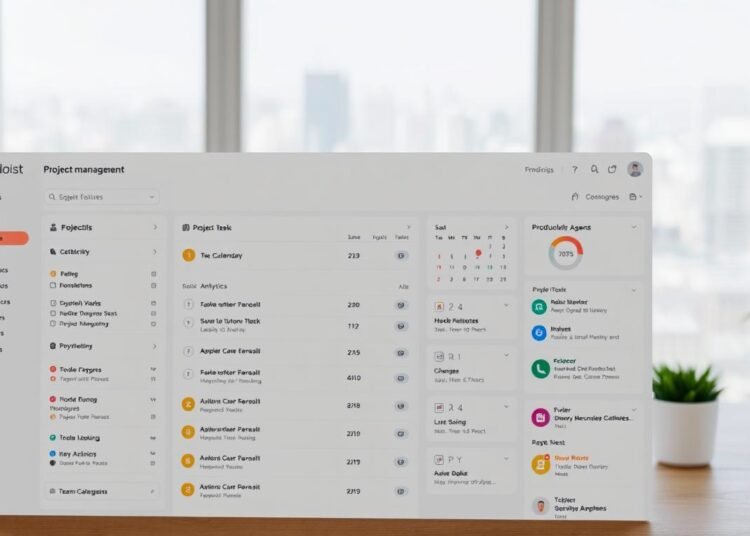Viewport: 750px width, 536px height.
Task: Go to next month in the calendar
Action: [507, 227]
